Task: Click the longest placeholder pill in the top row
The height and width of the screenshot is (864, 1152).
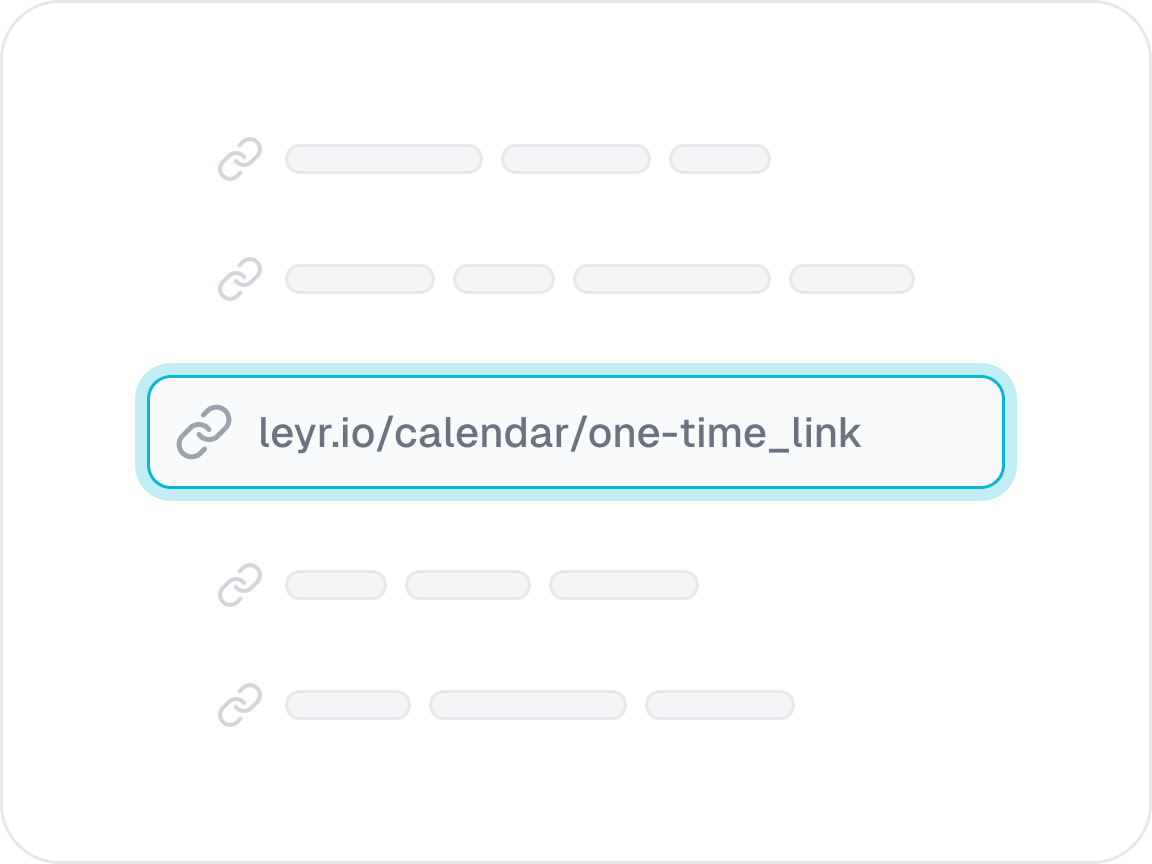Action: [384, 159]
